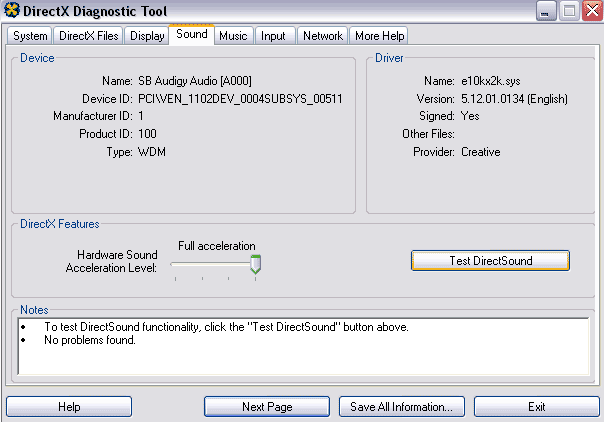Image resolution: width=604 pixels, height=422 pixels.
Task: Click the Hardware Sound Acceleration slider thumb
Action: pos(255,264)
